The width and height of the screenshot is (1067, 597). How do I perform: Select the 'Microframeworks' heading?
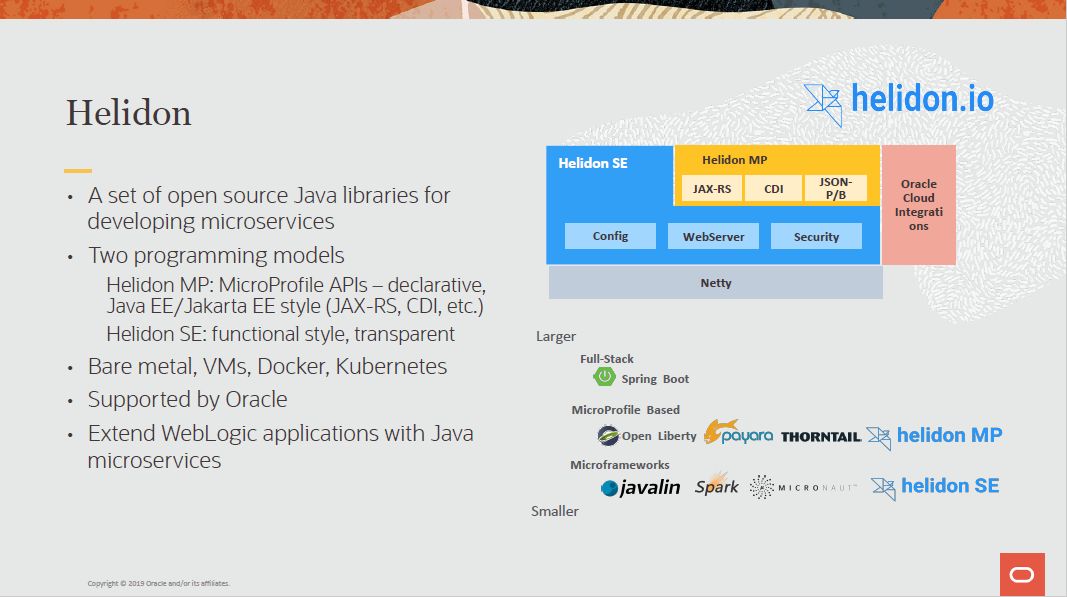pos(619,465)
